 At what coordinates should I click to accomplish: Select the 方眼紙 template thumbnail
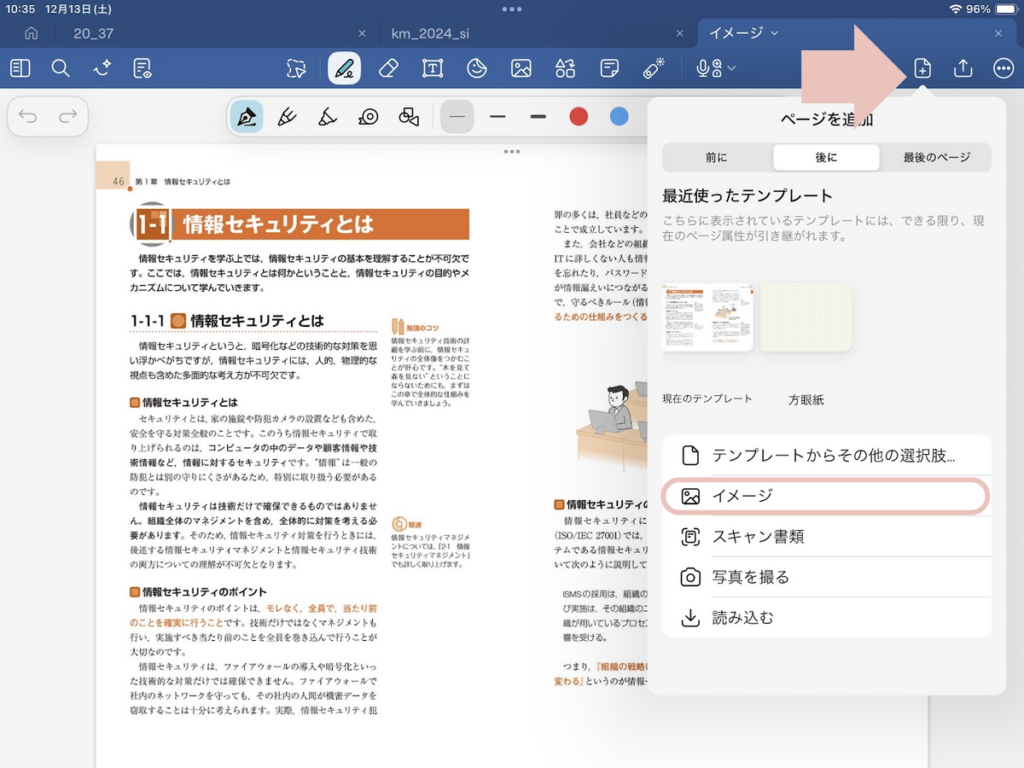pyautogui.click(x=806, y=317)
